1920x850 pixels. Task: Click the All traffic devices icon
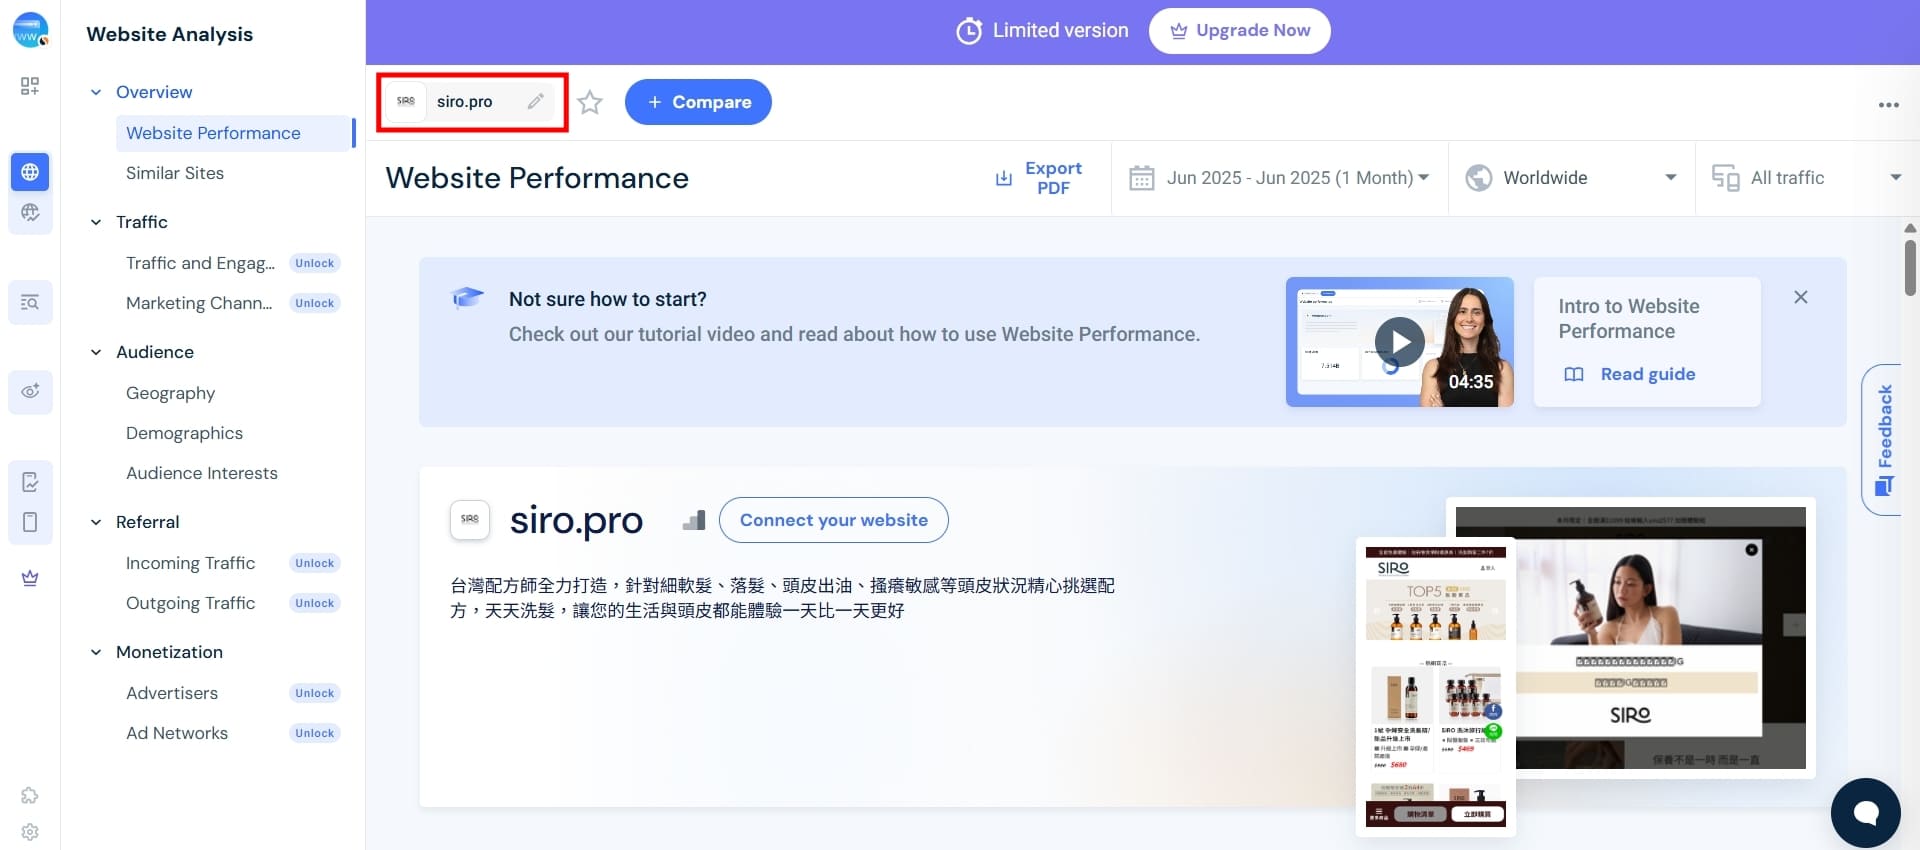[1726, 178]
